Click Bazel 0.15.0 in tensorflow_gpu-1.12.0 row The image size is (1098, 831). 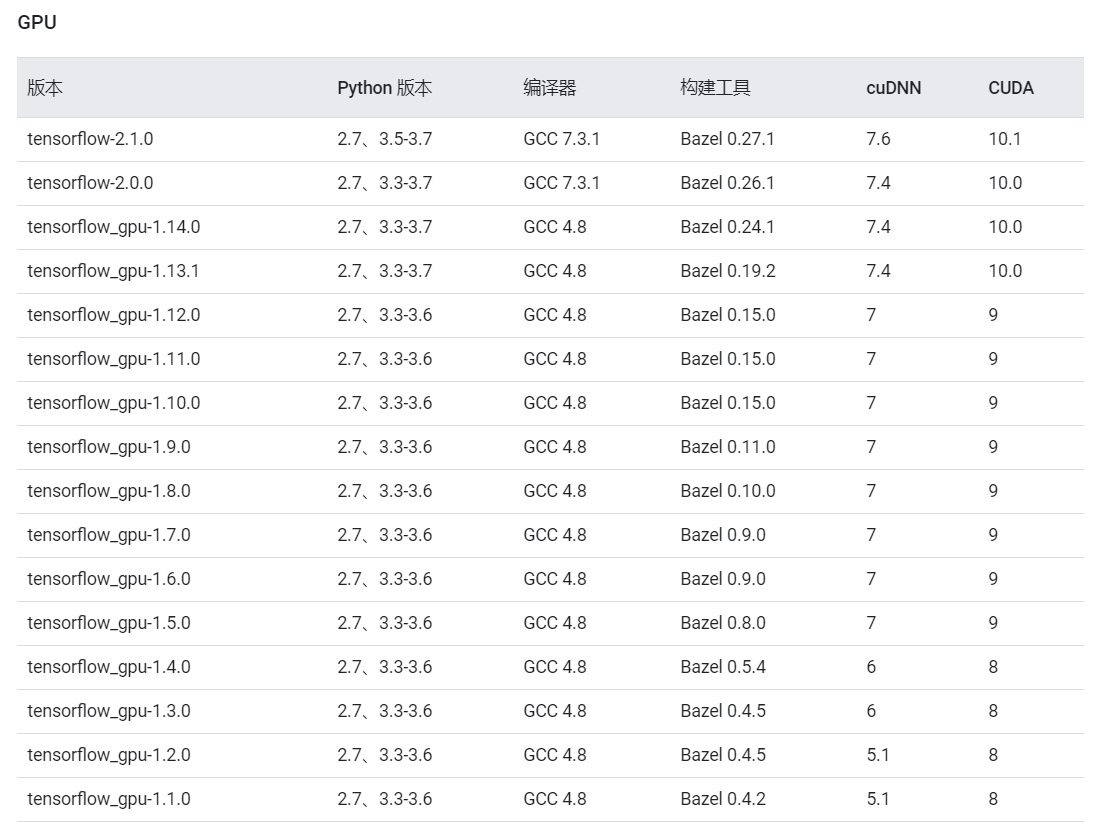(x=728, y=315)
